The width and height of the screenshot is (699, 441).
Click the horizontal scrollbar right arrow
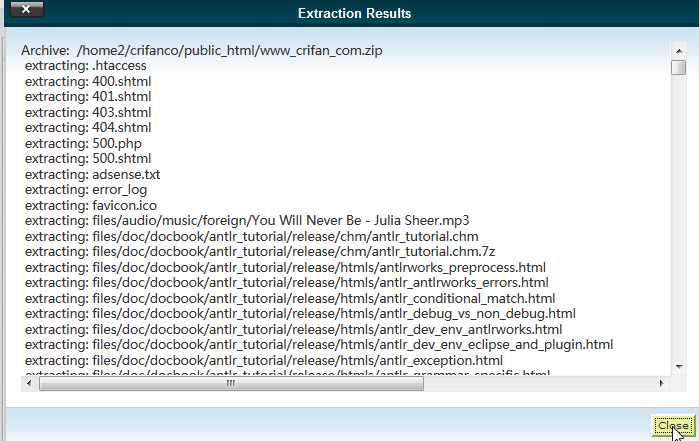[x=661, y=383]
